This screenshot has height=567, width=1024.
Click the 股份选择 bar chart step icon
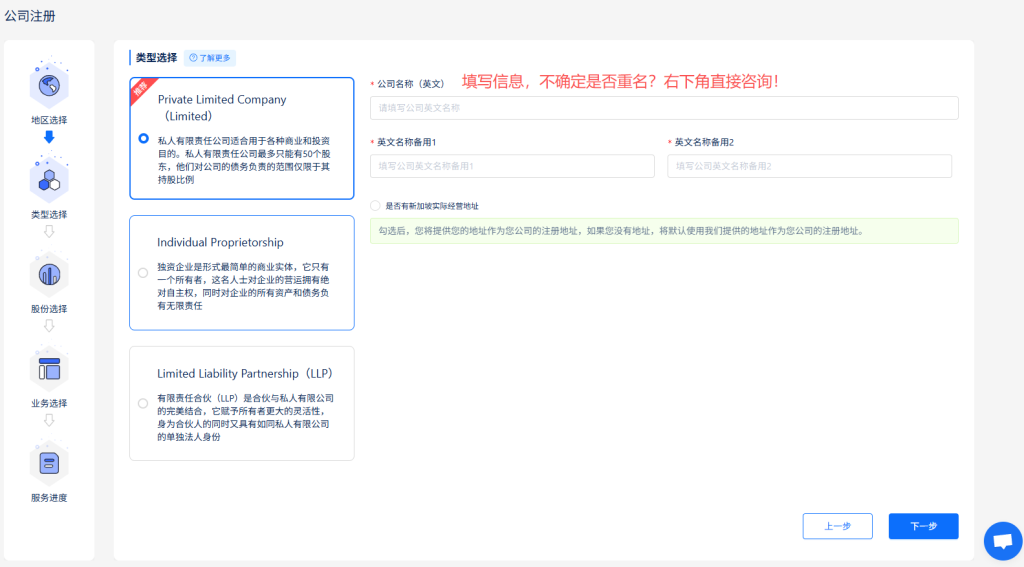click(49, 274)
